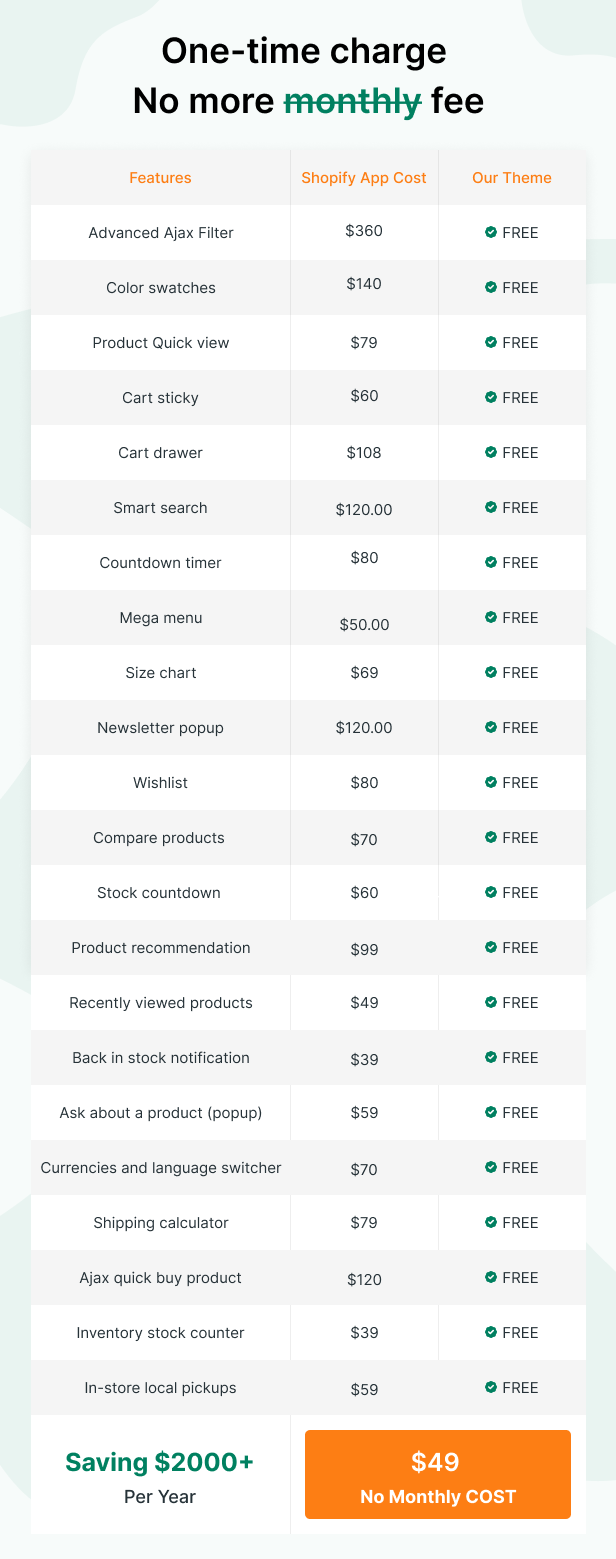This screenshot has height=1559, width=616.
Task: Click the Currencies and language switcher label
Action: coord(161,1168)
